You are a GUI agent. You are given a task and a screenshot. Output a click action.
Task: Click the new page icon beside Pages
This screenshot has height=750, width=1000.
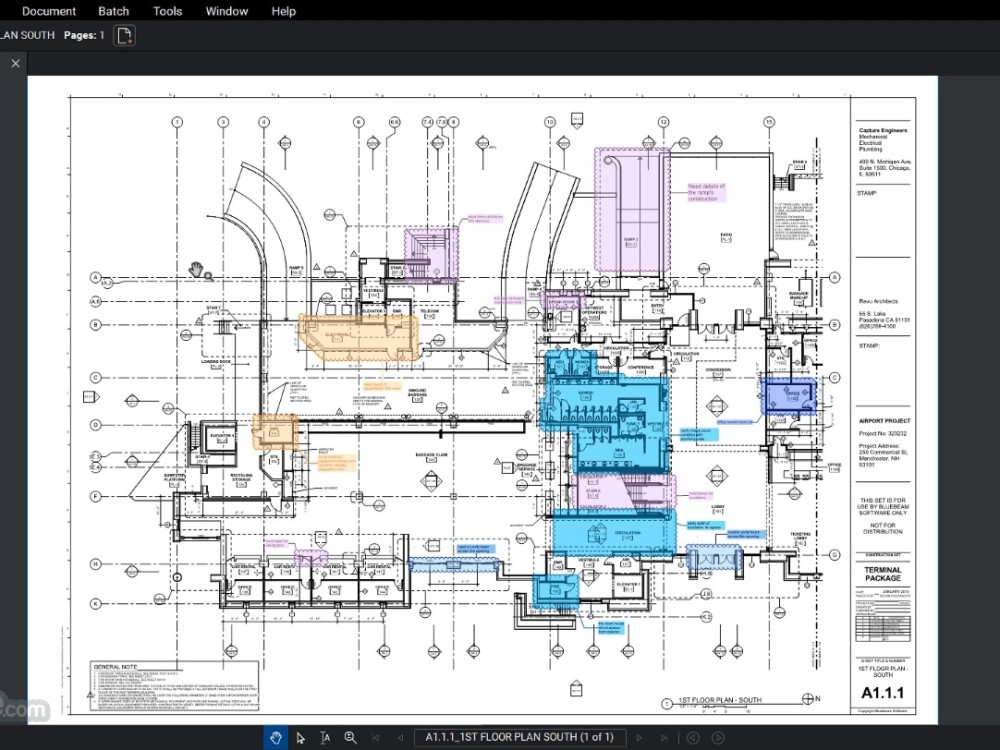124,35
